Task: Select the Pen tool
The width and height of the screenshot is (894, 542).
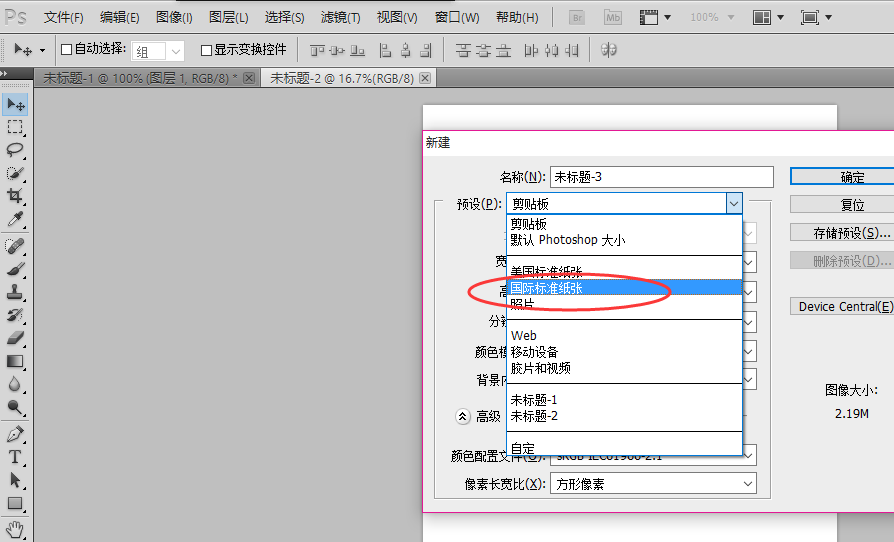Action: click(15, 434)
